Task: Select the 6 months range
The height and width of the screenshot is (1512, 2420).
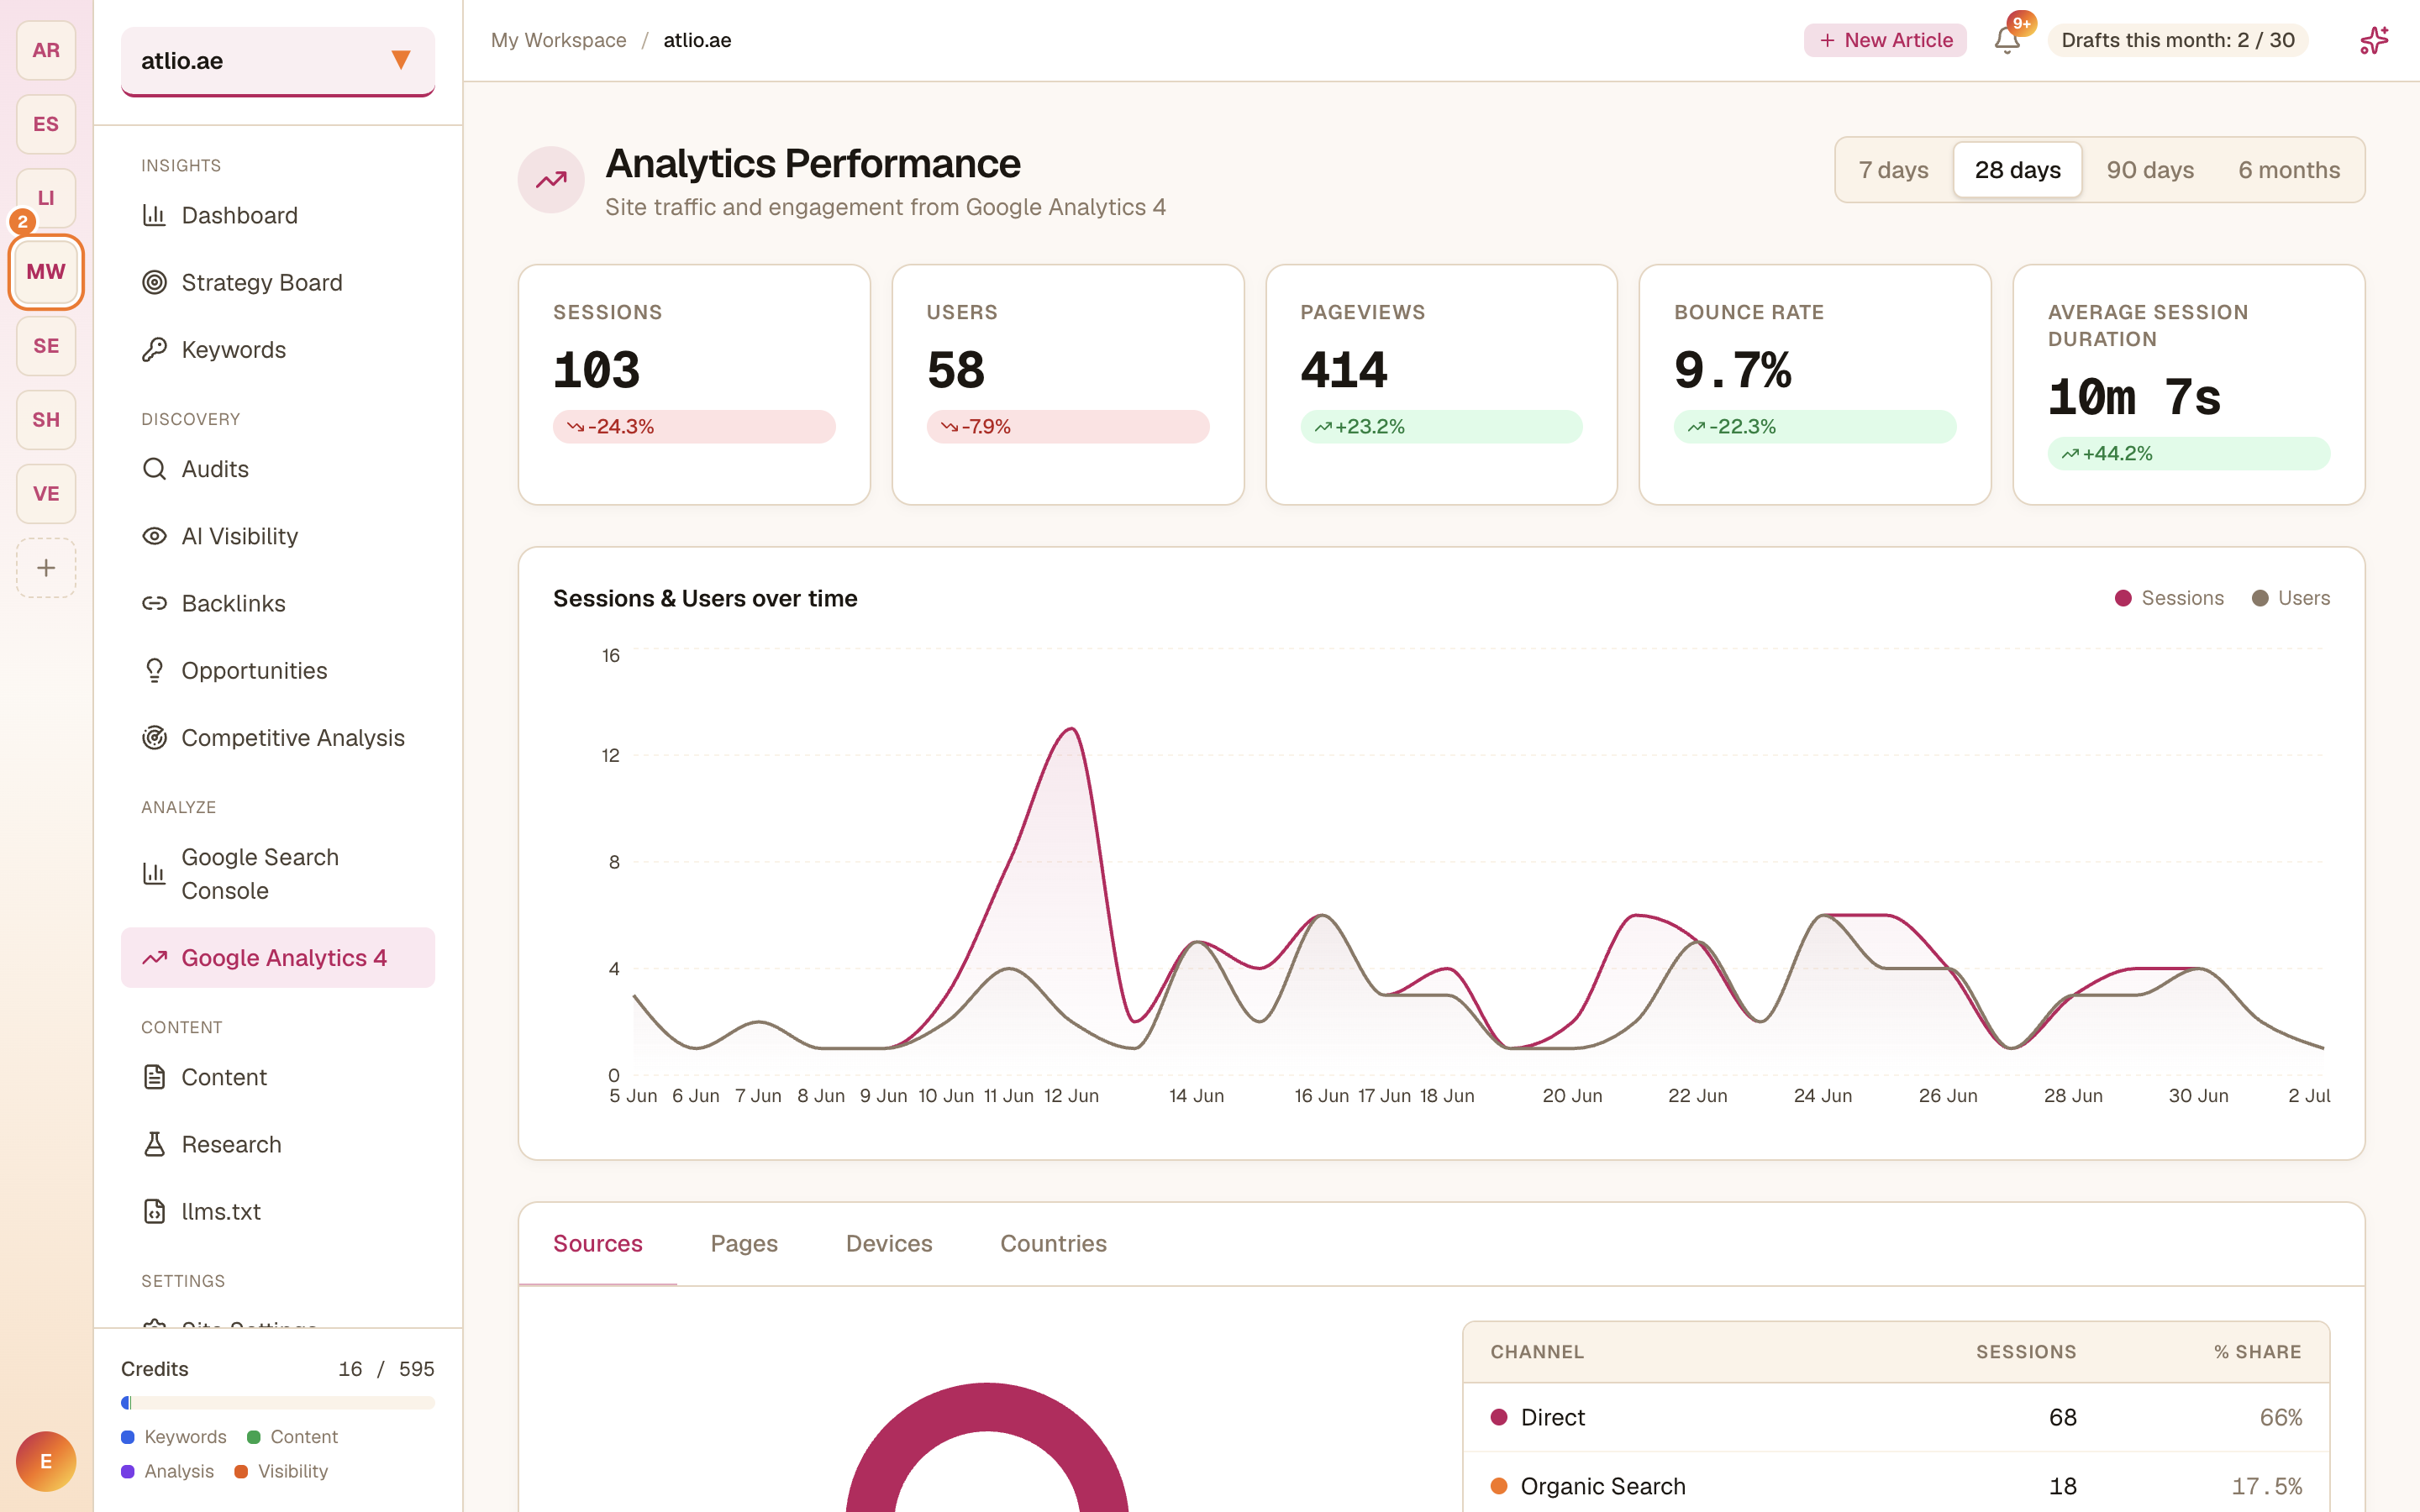Action: [x=2289, y=170]
